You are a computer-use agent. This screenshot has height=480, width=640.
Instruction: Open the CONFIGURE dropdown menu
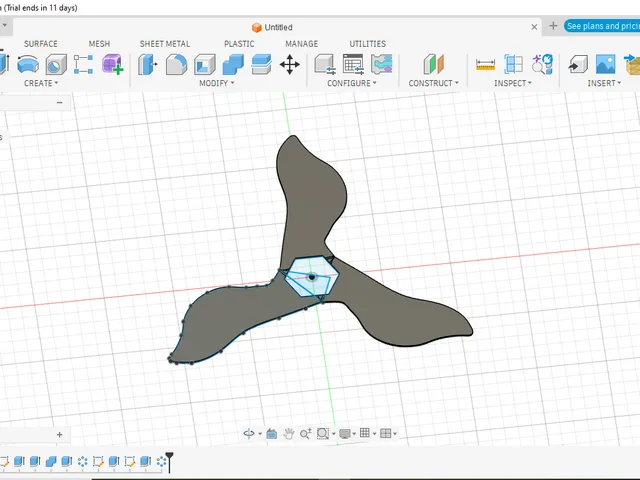[351, 83]
